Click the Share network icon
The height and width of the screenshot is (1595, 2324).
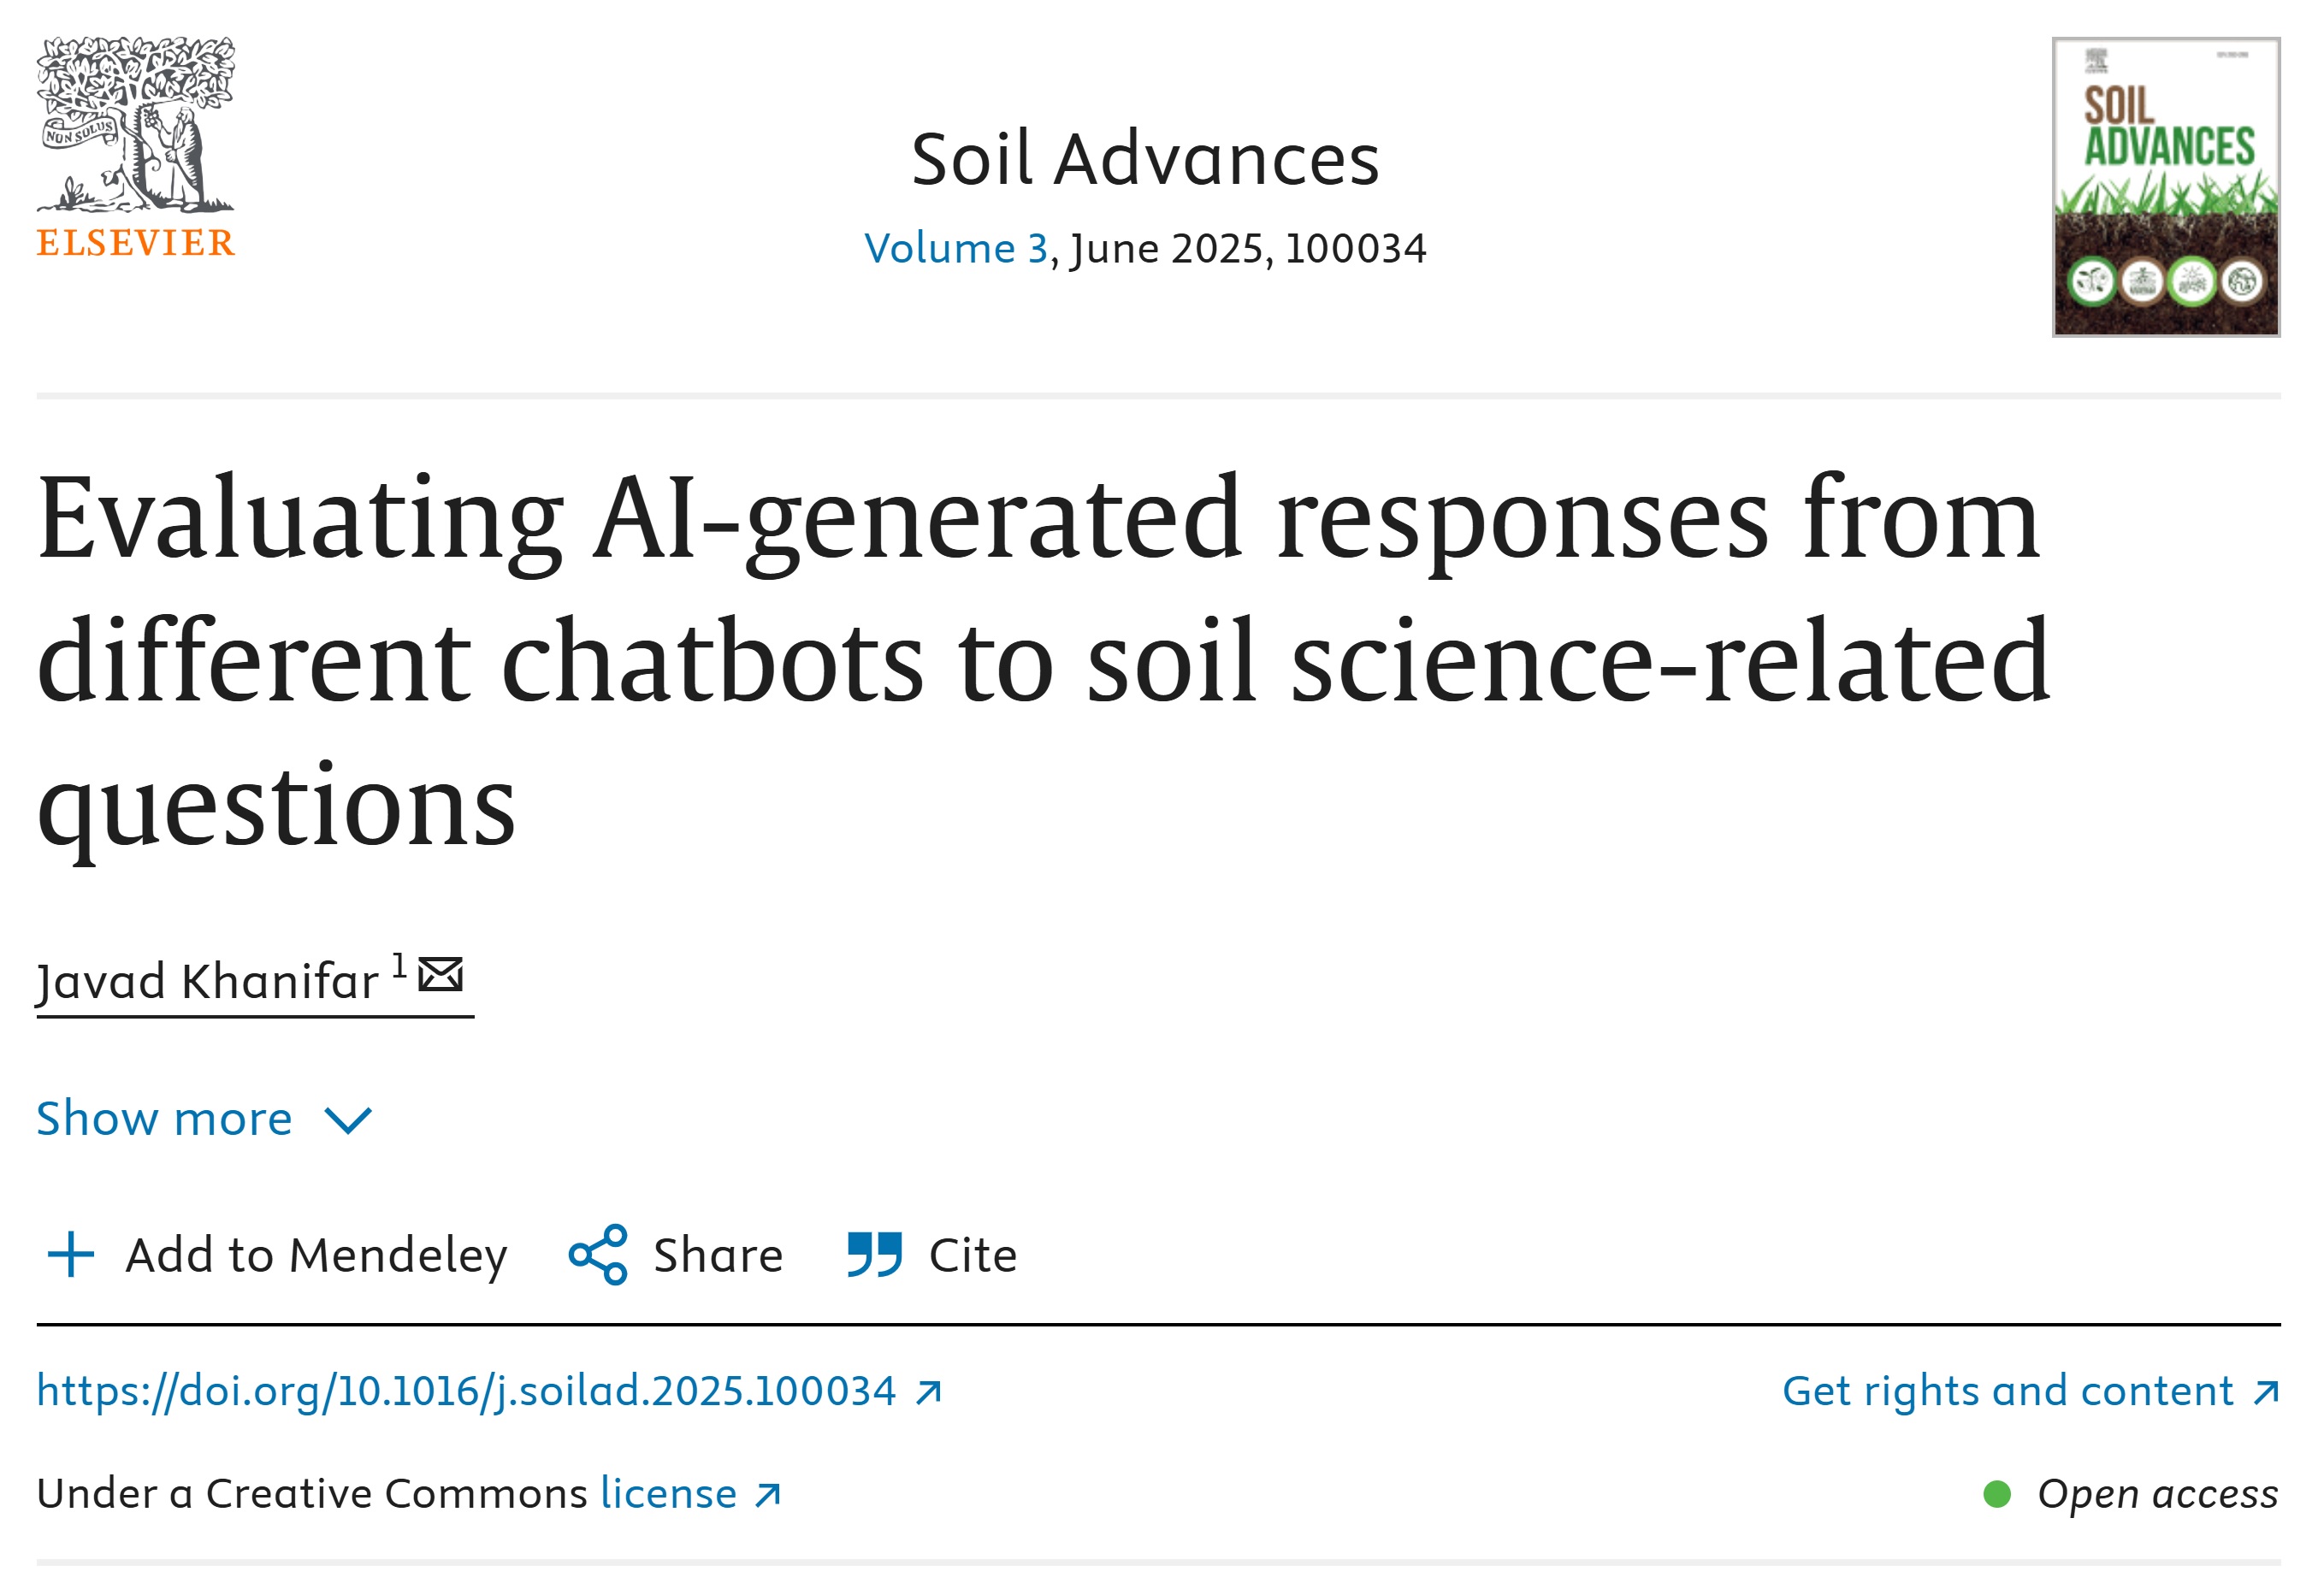(x=598, y=1254)
